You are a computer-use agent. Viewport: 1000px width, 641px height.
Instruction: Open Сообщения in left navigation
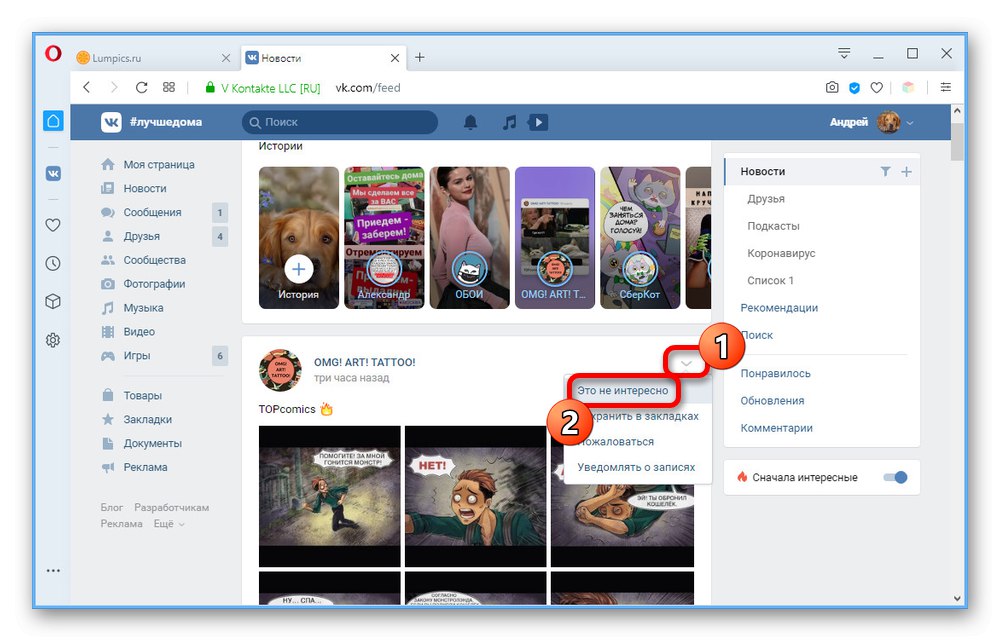(152, 212)
